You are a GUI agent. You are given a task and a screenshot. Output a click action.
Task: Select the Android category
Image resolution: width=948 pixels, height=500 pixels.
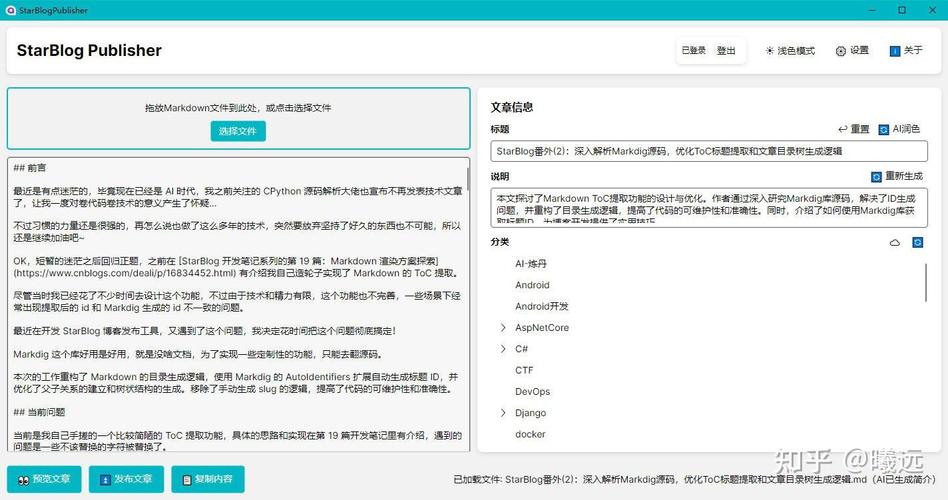click(532, 285)
